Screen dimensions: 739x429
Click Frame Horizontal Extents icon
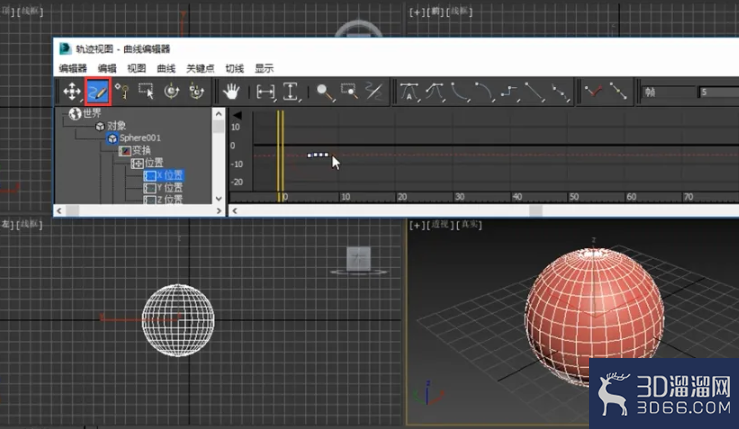[265, 91]
